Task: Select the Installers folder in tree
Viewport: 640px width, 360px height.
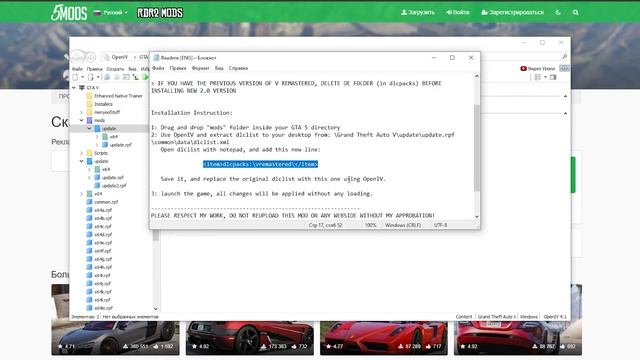Action: (x=103, y=104)
